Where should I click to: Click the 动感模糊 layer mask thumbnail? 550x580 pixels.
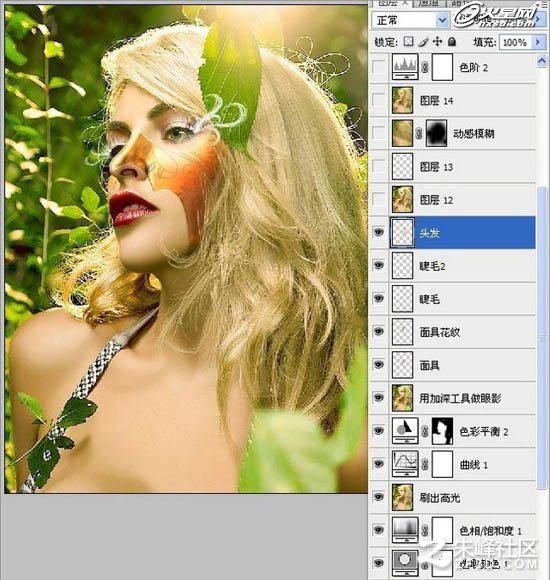pyautogui.click(x=436, y=133)
